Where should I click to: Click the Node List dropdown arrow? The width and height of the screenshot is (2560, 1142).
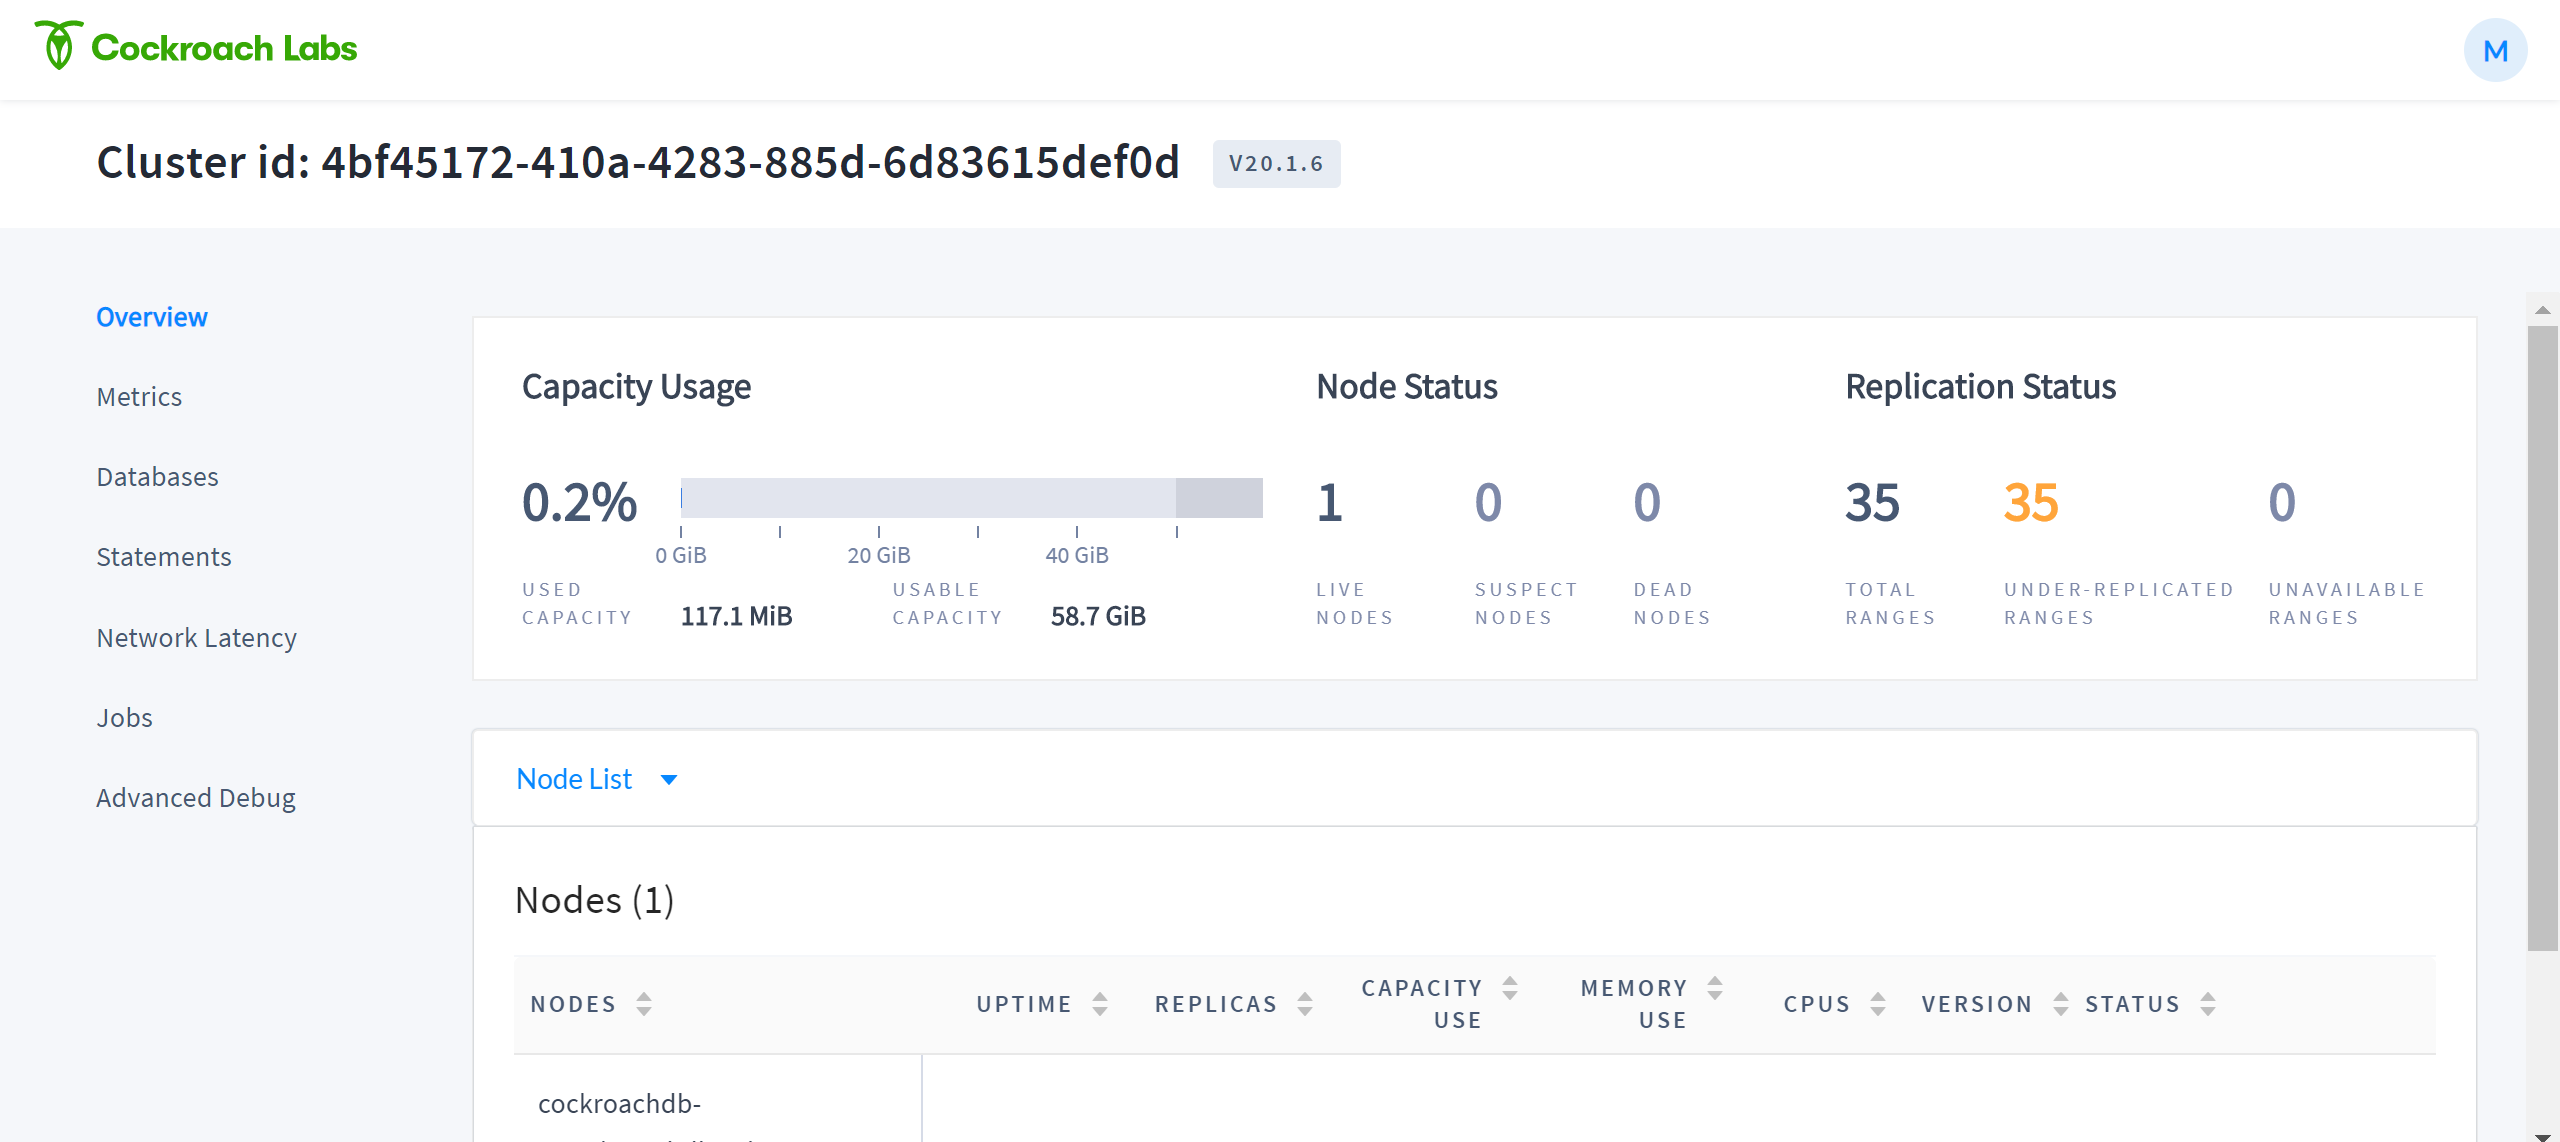click(669, 780)
